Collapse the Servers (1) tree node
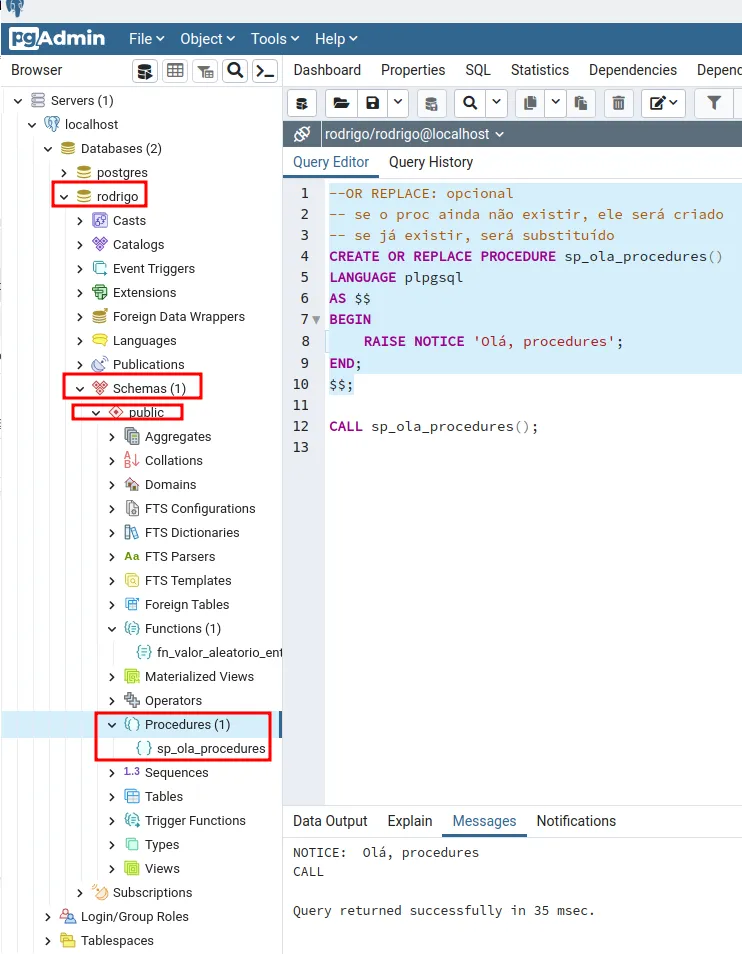Image resolution: width=742 pixels, height=954 pixels. tap(18, 100)
